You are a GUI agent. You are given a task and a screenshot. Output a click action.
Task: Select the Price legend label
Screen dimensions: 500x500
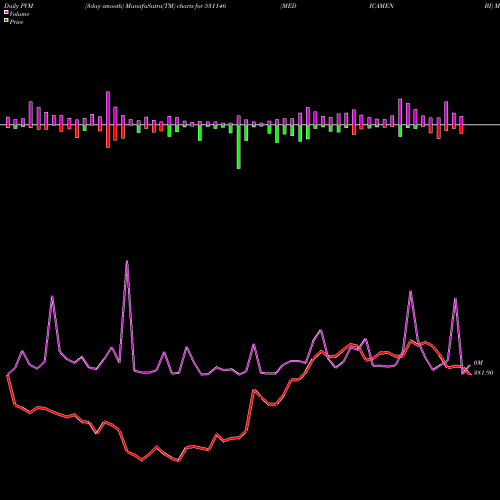click(x=16, y=22)
